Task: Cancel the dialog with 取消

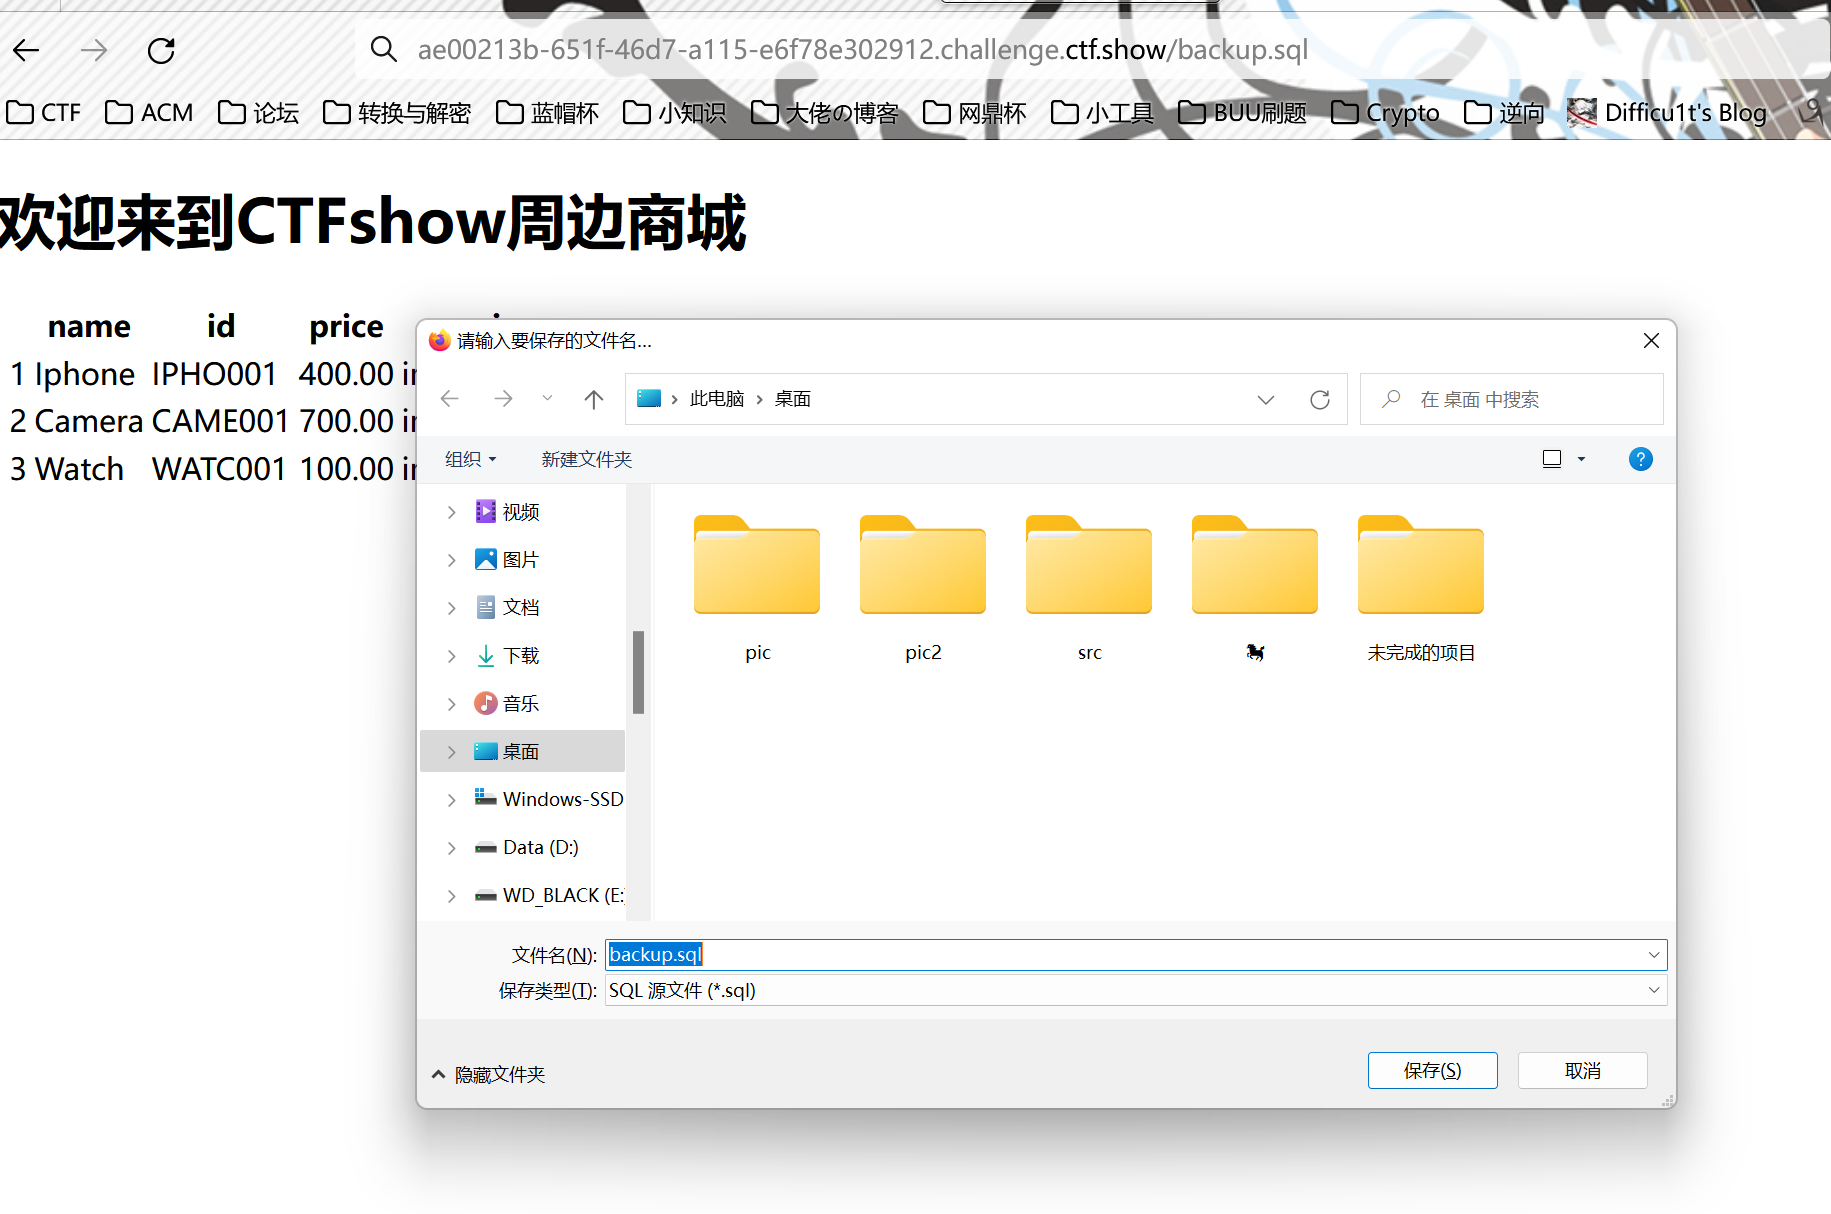Action: click(x=1581, y=1070)
